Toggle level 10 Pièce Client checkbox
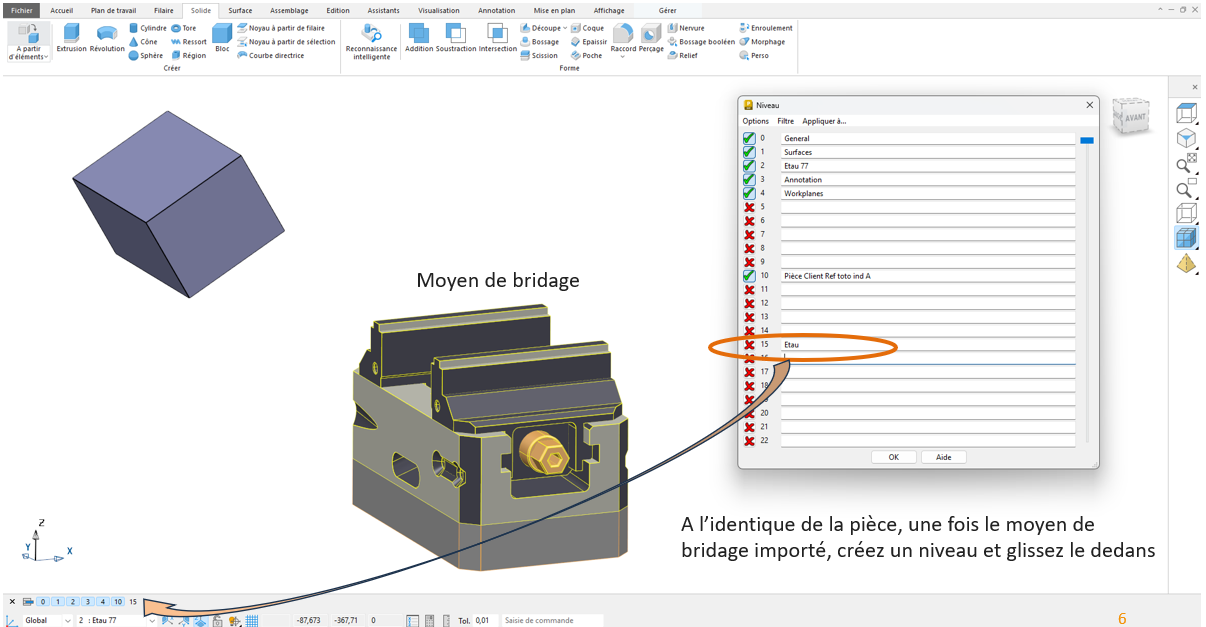This screenshot has height=627, width=1206. (x=749, y=275)
